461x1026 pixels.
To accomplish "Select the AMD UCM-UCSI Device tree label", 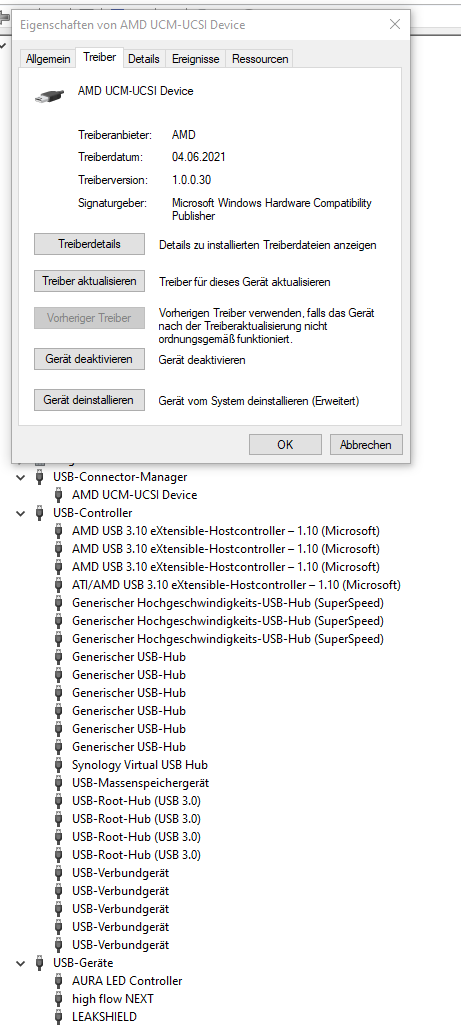I will [x=135, y=495].
